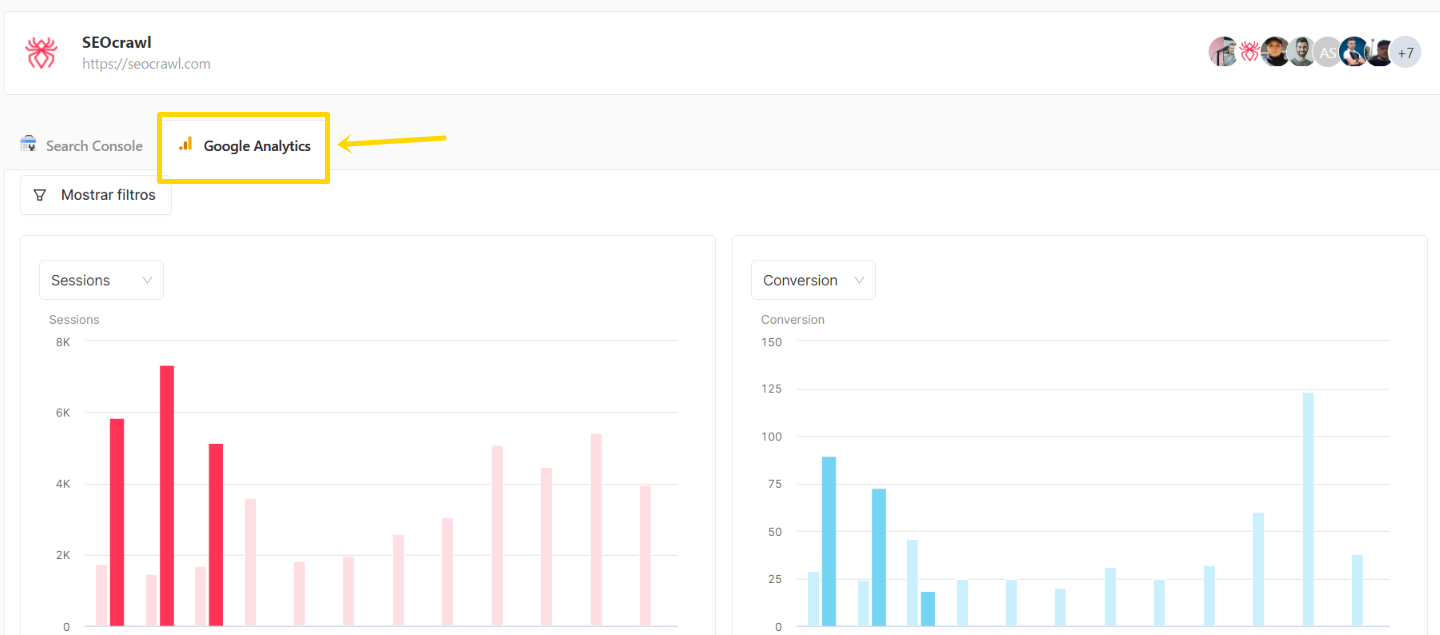This screenshot has width=1440, height=635.
Task: Open the seocrawl.com website link
Action: 146,63
